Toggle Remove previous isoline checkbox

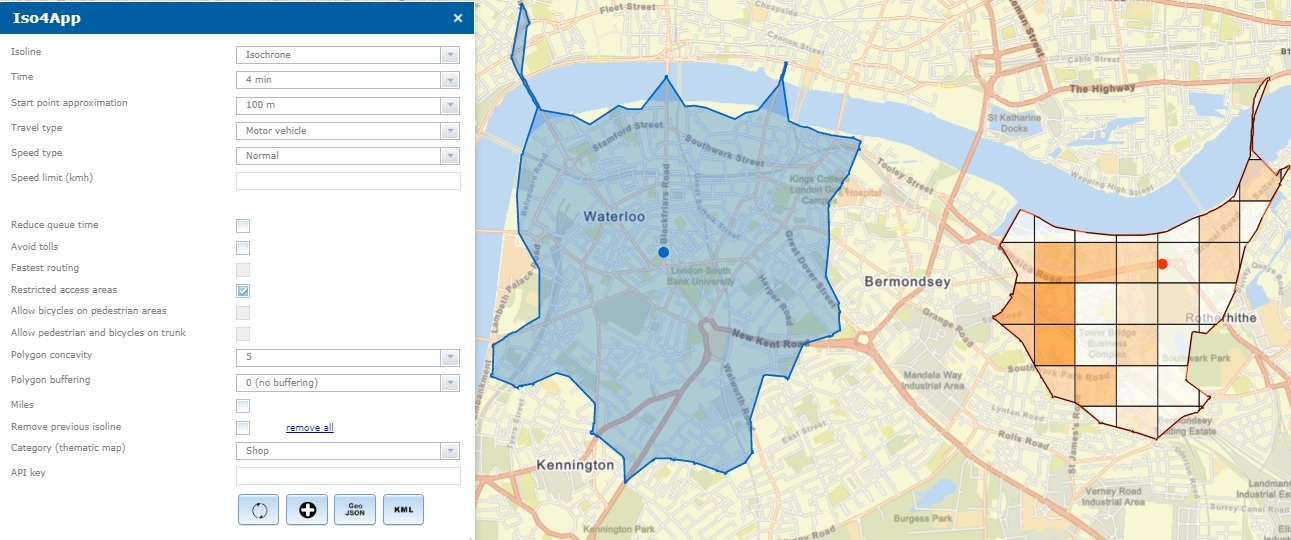[x=243, y=428]
